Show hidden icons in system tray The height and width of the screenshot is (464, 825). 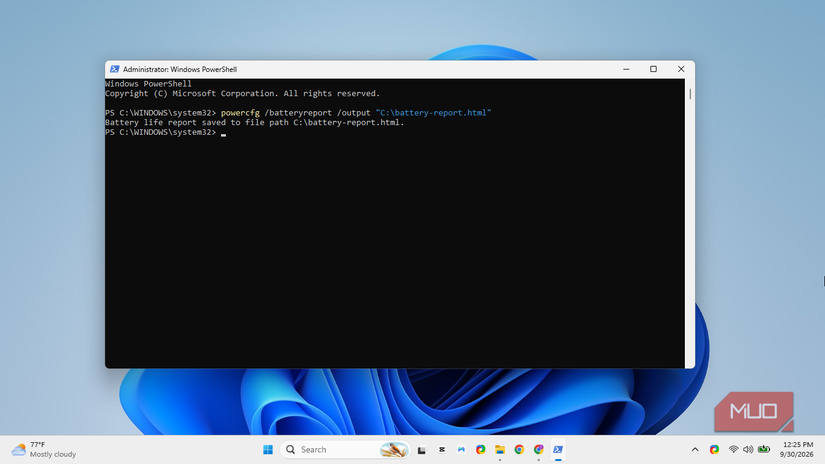click(x=695, y=449)
